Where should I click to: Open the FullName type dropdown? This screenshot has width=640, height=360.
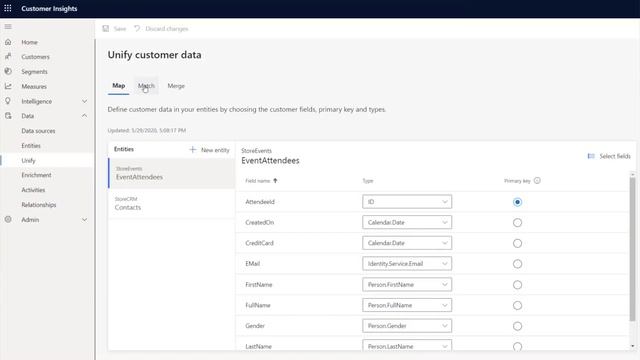click(407, 305)
